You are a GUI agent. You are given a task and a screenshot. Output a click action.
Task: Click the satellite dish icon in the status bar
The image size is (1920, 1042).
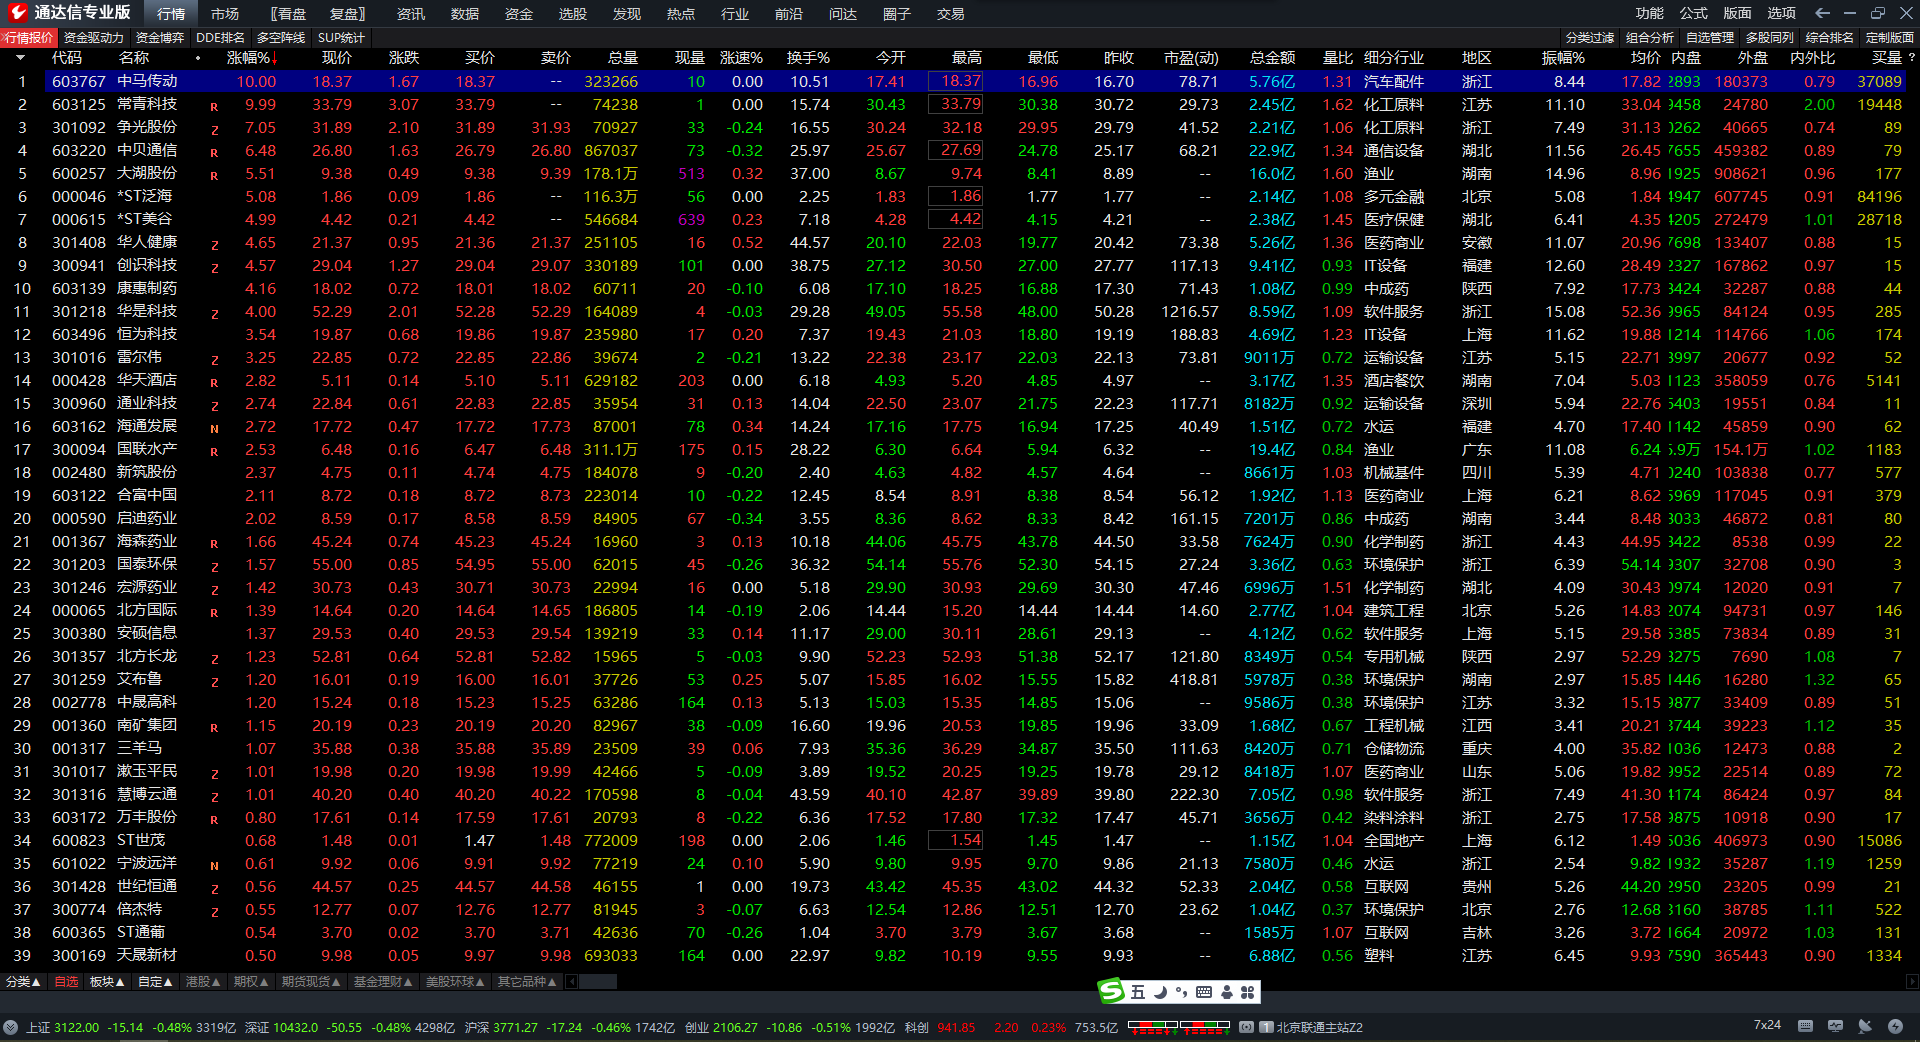click(x=1865, y=1026)
